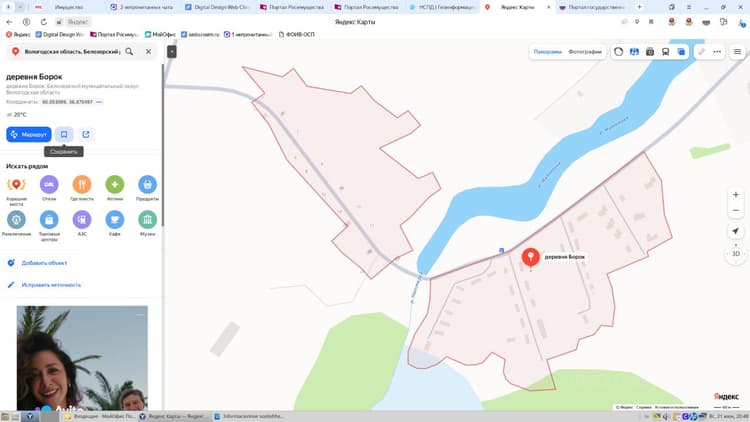Image resolution: width=750 pixels, height=422 pixels.
Task: Click the magnifier search icon in search box
Action: pos(129,51)
